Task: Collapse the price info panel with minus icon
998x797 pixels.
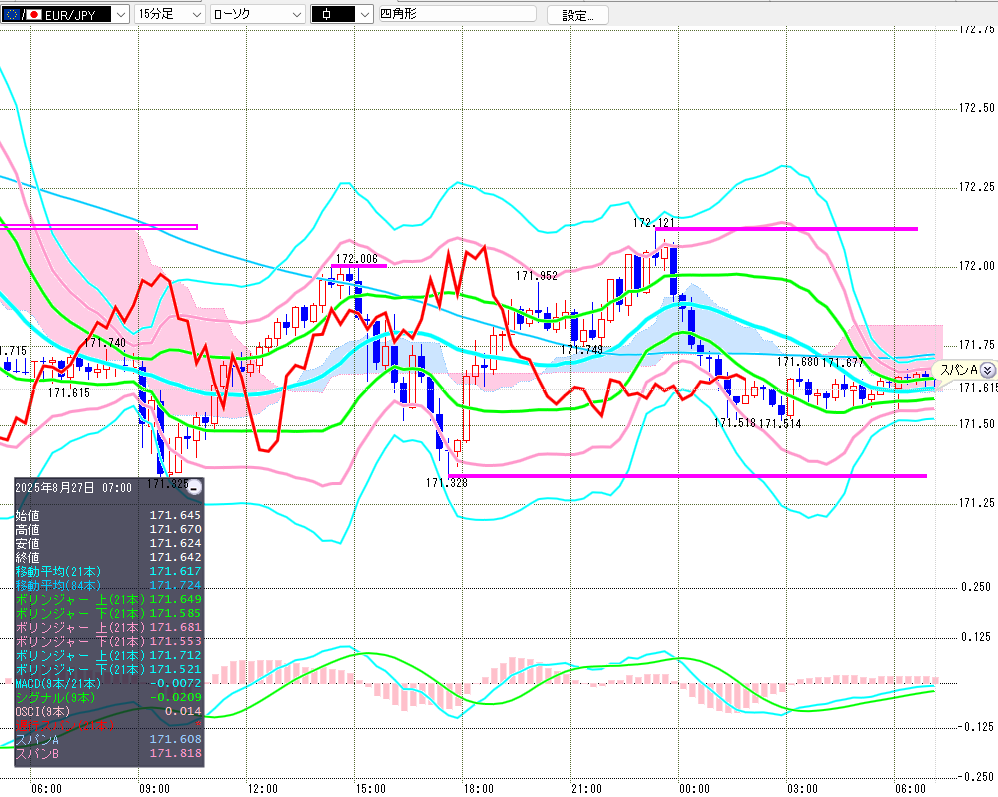Action: [x=195, y=488]
